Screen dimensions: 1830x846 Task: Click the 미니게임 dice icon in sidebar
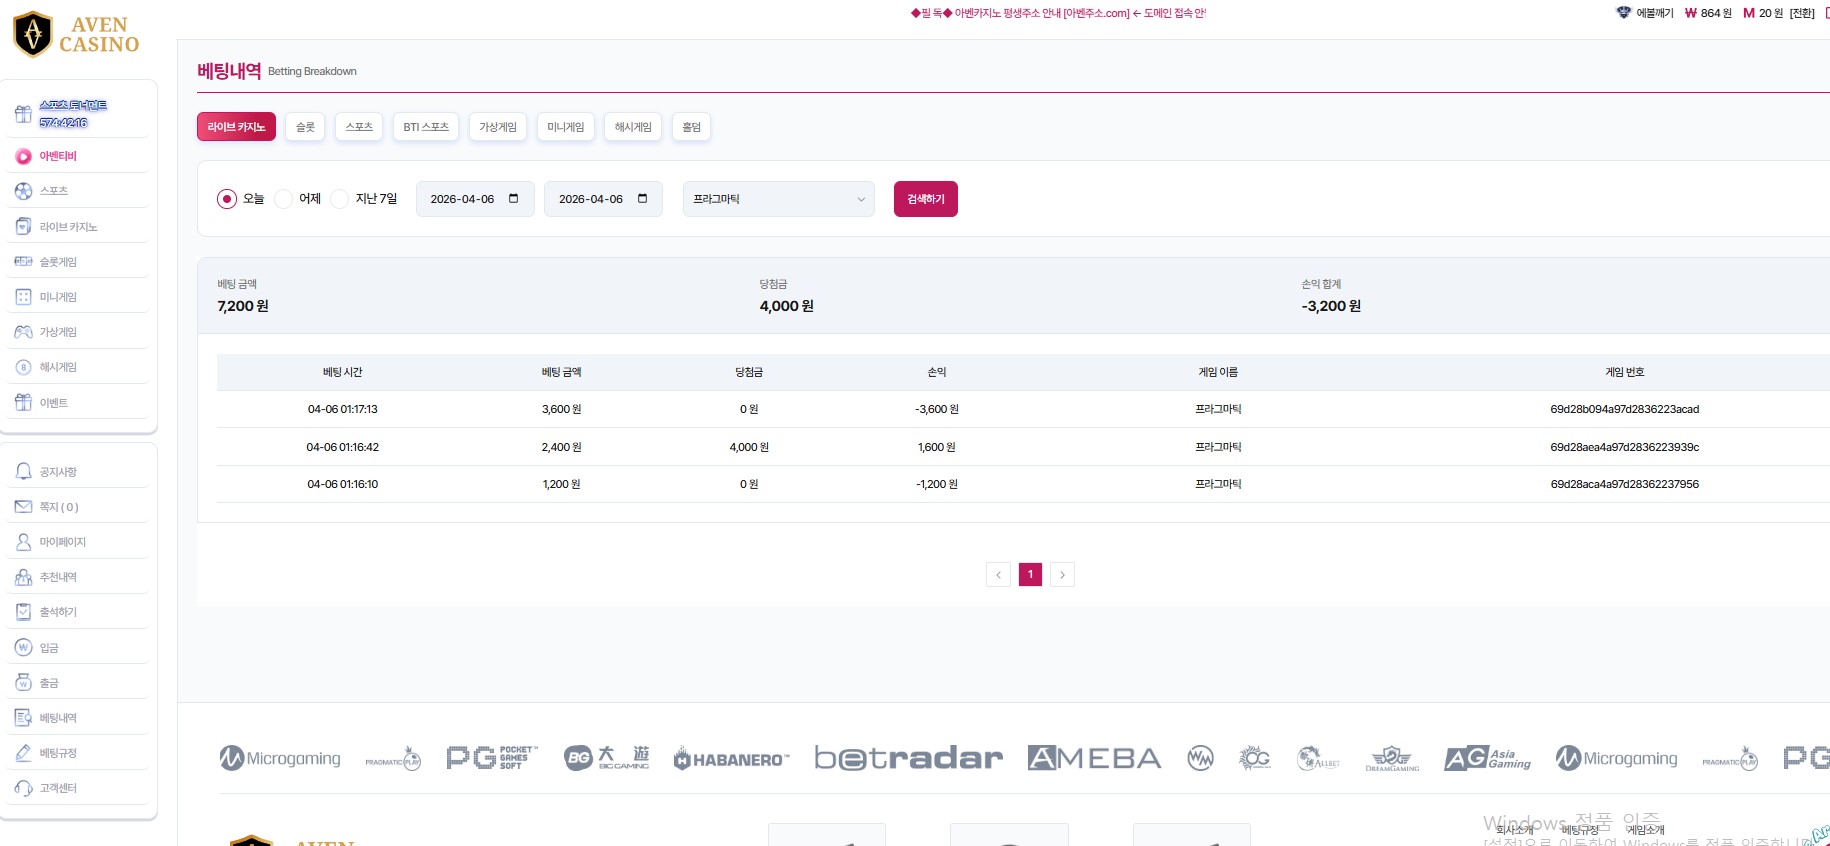pos(23,297)
